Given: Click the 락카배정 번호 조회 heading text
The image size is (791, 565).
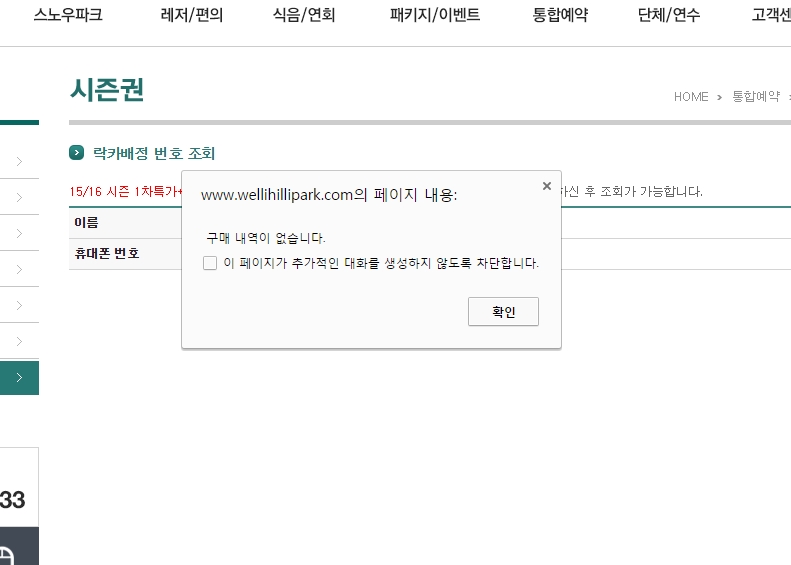Looking at the screenshot, I should tap(154, 153).
